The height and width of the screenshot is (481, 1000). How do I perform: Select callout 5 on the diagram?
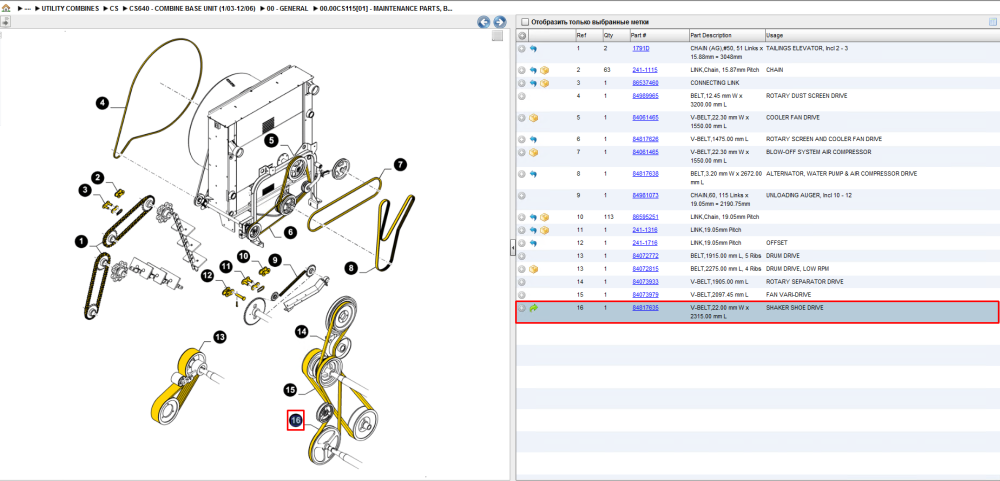tap(271, 141)
